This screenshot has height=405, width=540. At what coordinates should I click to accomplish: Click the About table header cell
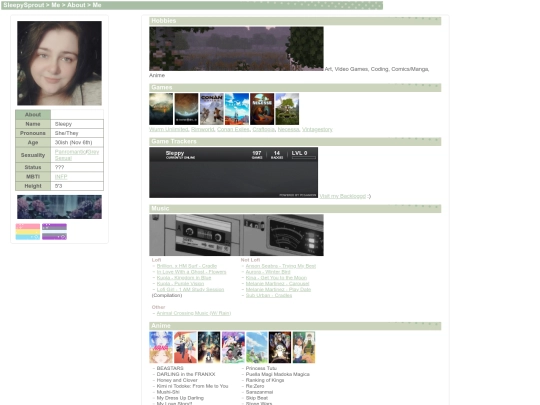pos(33,115)
